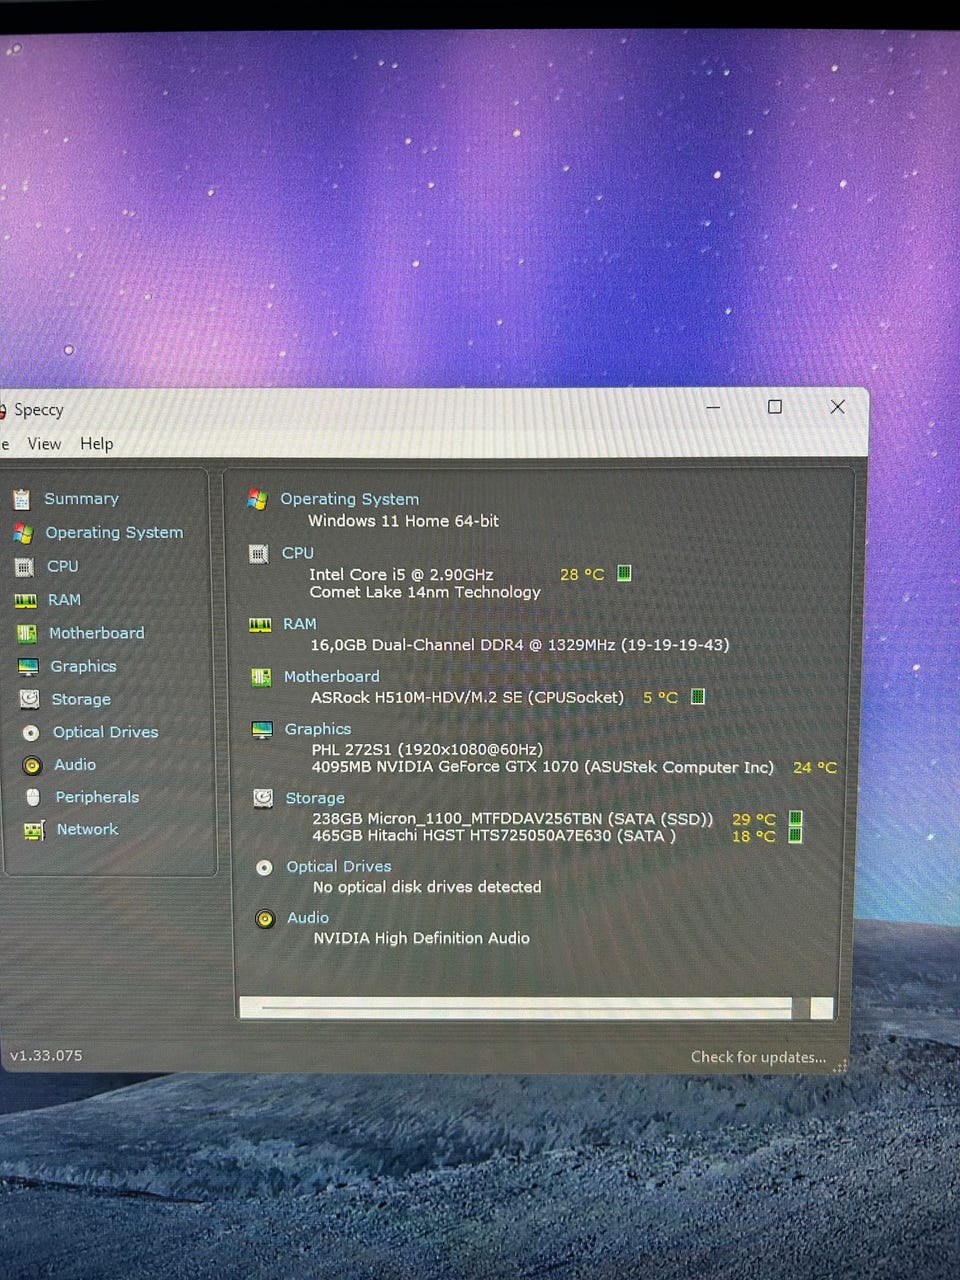The width and height of the screenshot is (960, 1280).
Task: Open the Storage drive icon in sidebar
Action: coord(30,700)
